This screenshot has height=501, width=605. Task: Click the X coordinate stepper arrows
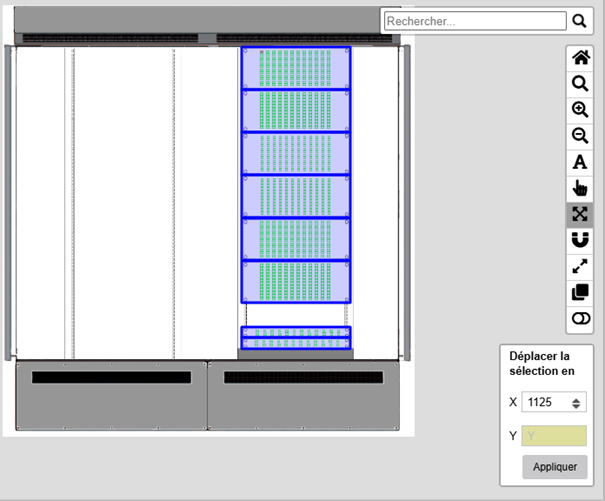[x=576, y=403]
